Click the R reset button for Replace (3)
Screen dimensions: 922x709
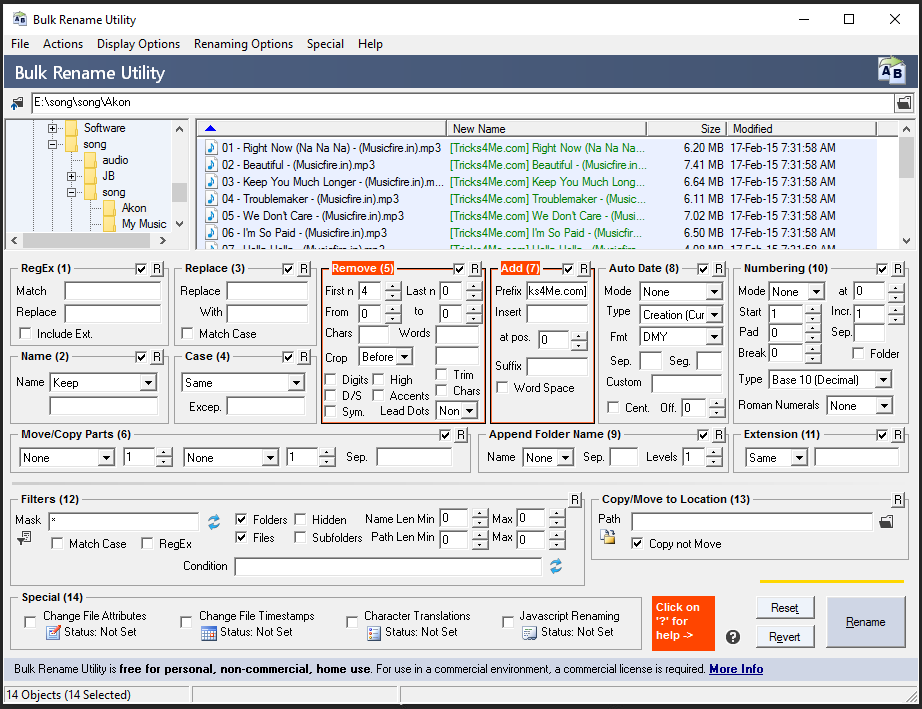tap(304, 269)
